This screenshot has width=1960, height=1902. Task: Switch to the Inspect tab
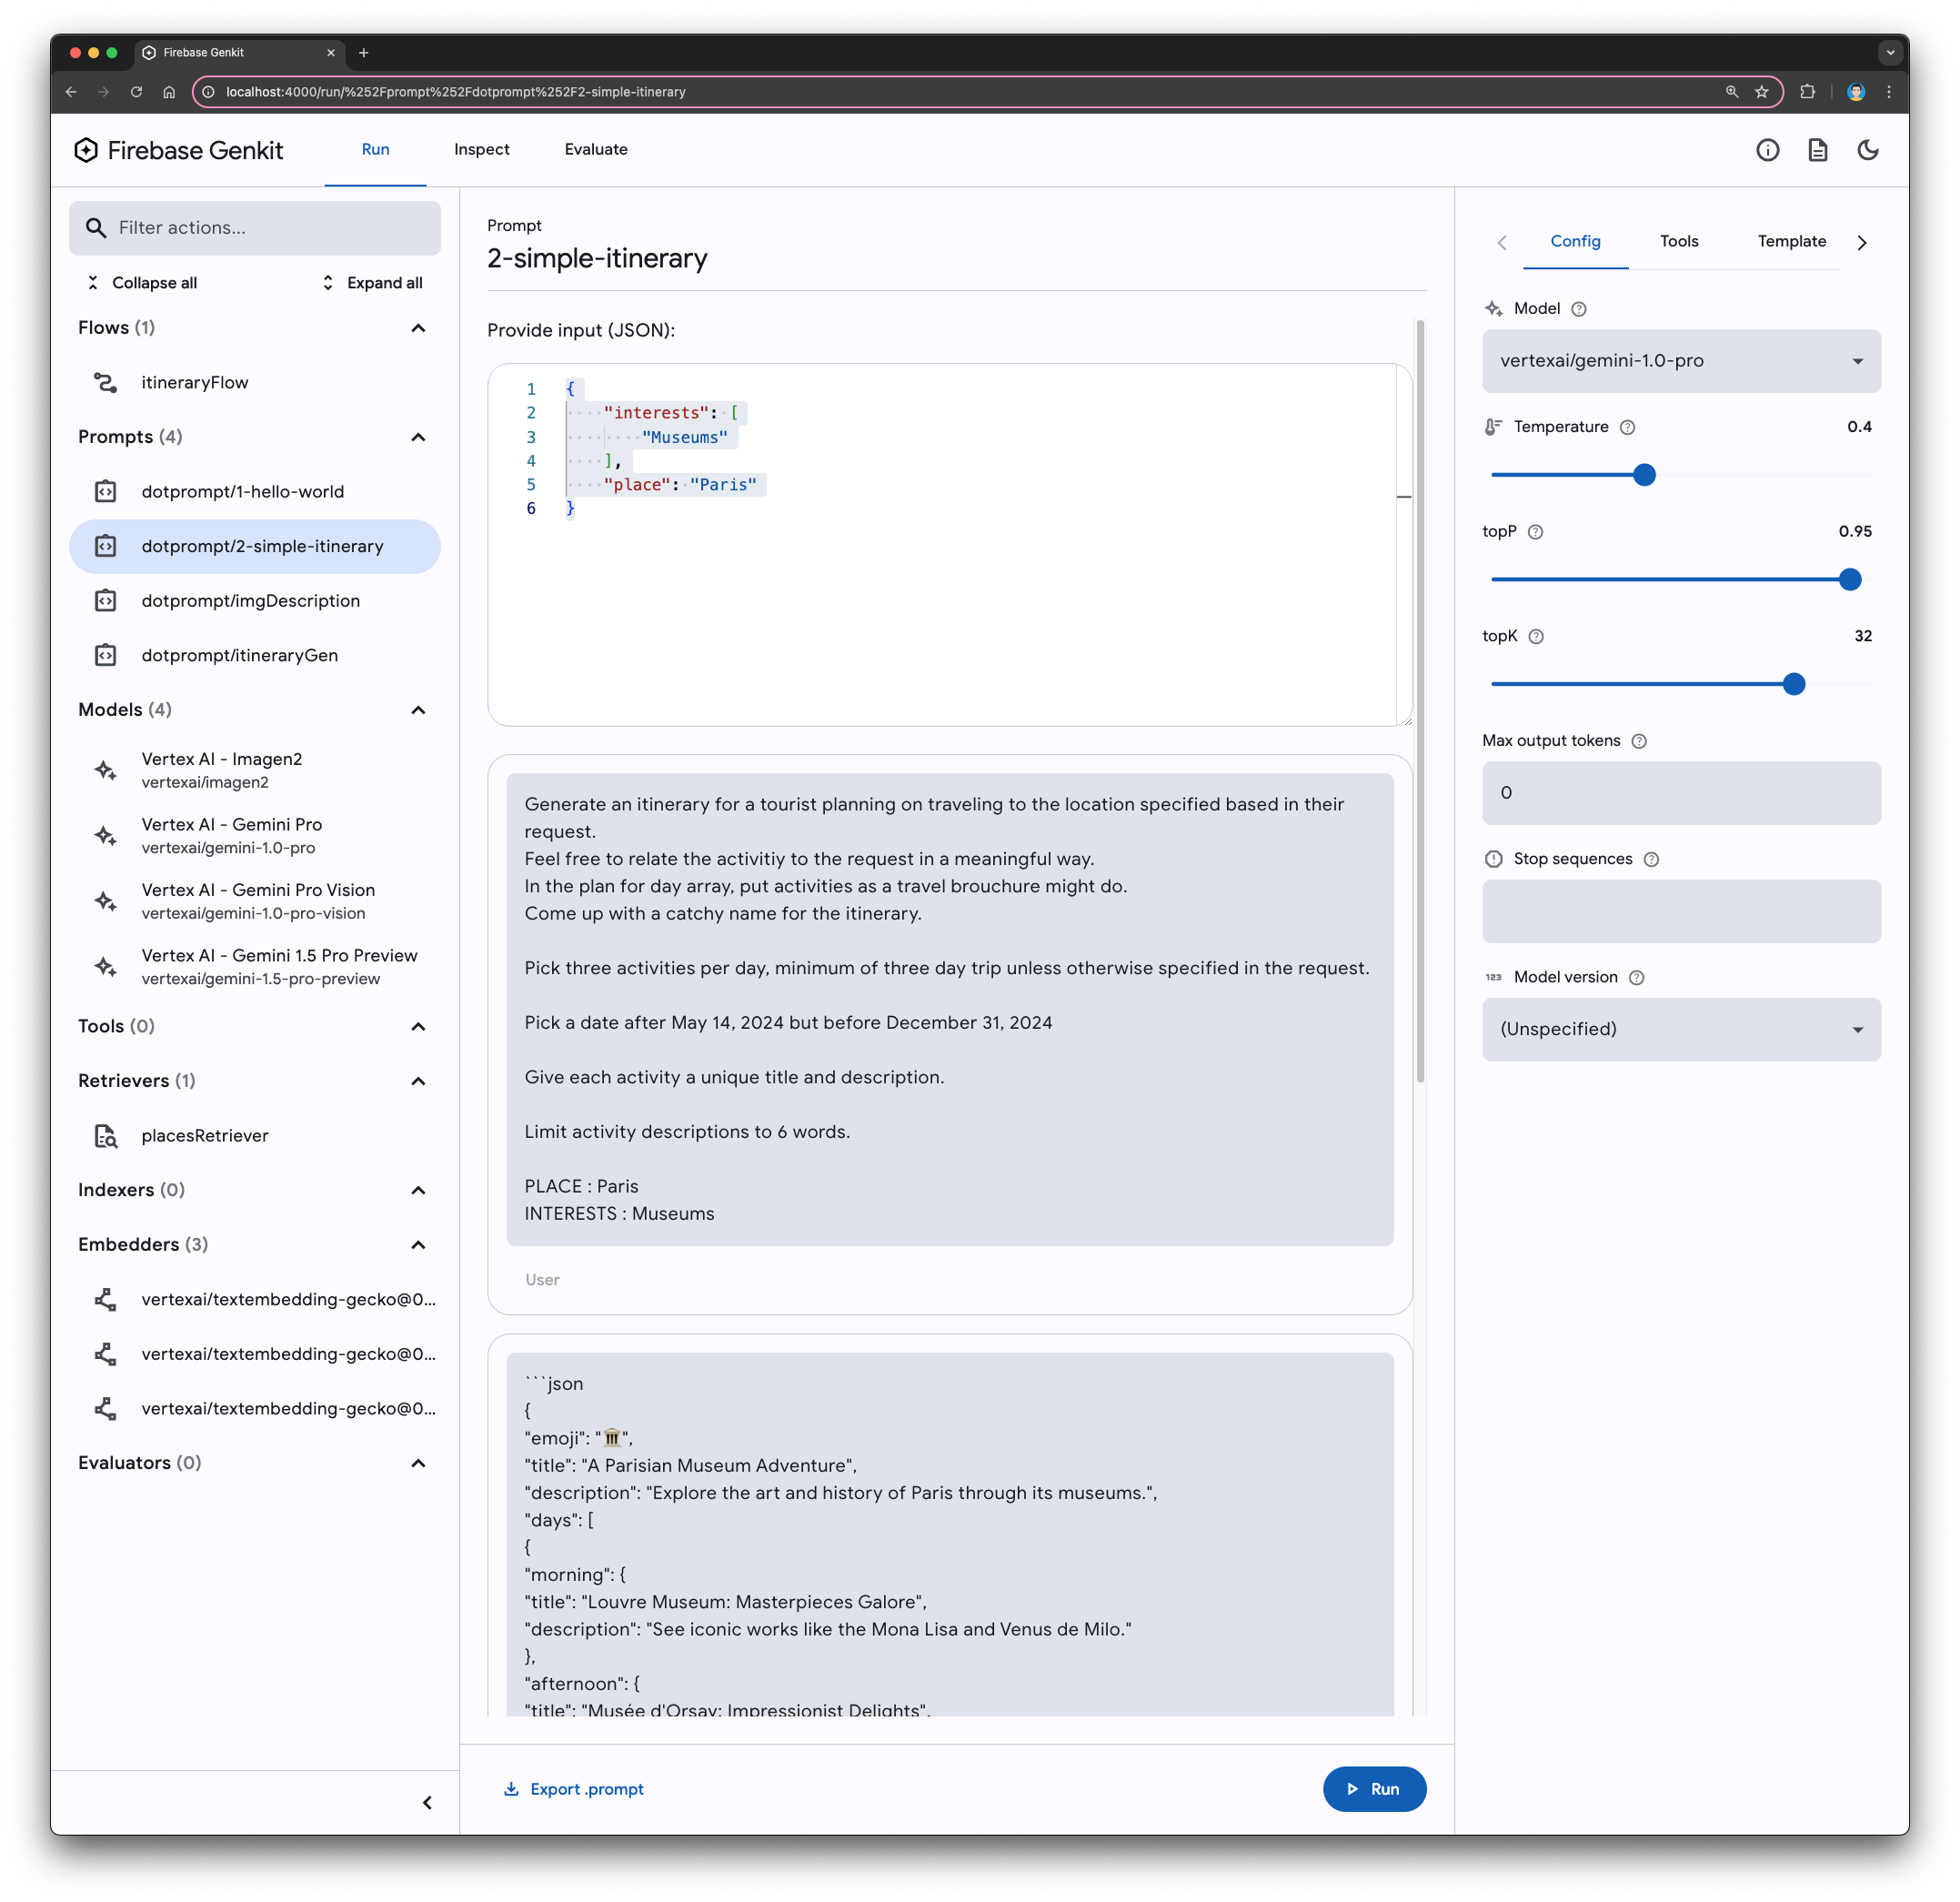(481, 149)
